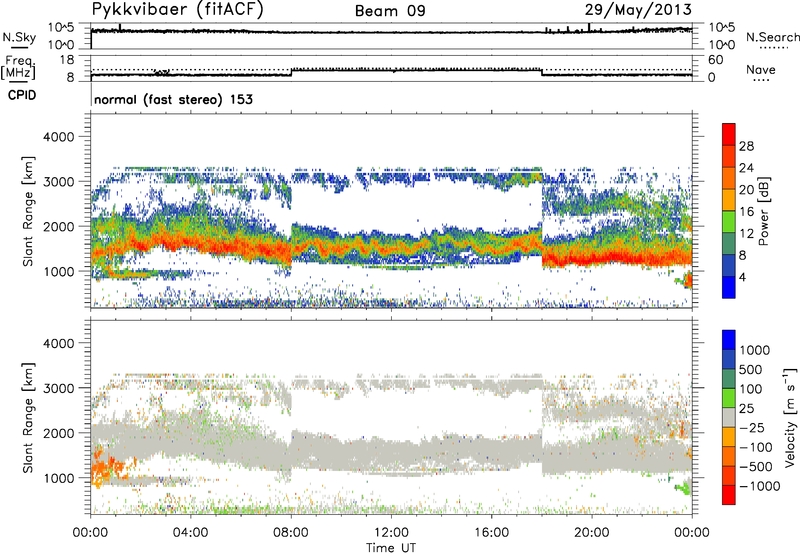Click the light green Power colorbar segment between 12 and 16
Viewport: 800px width, 554px height.
[x=729, y=222]
